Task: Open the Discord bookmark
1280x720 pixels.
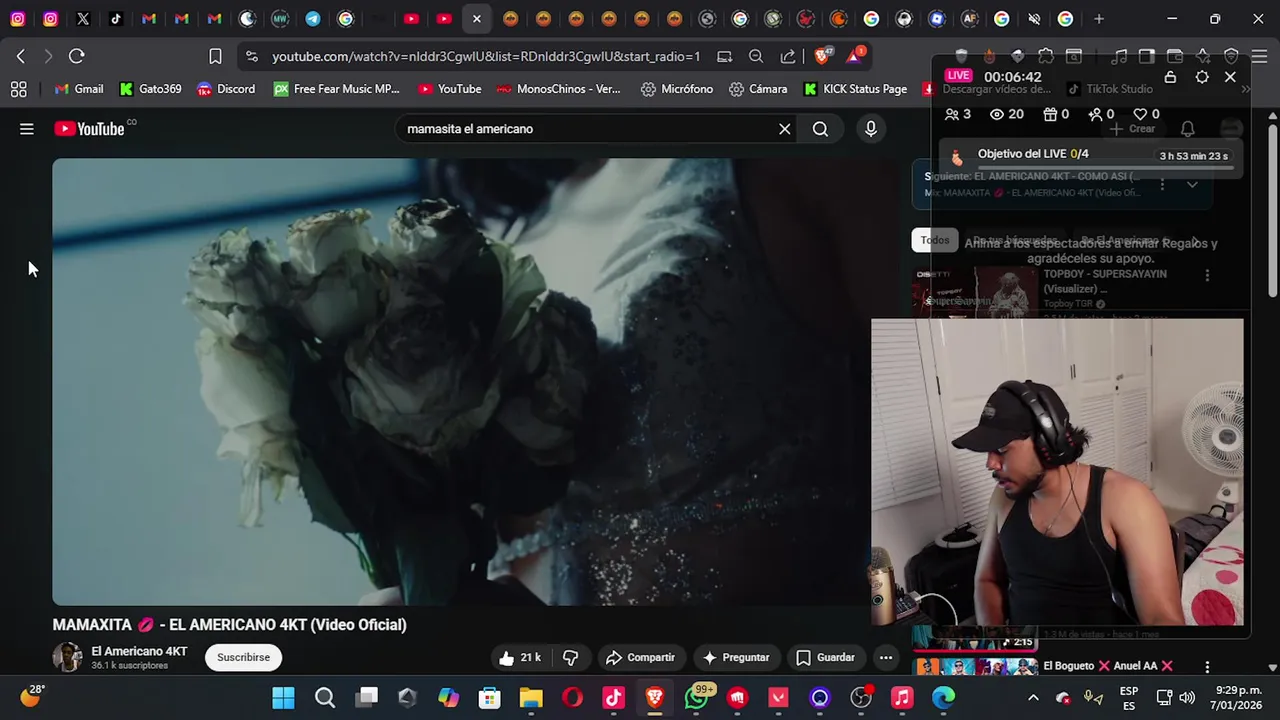Action: pyautogui.click(x=226, y=89)
